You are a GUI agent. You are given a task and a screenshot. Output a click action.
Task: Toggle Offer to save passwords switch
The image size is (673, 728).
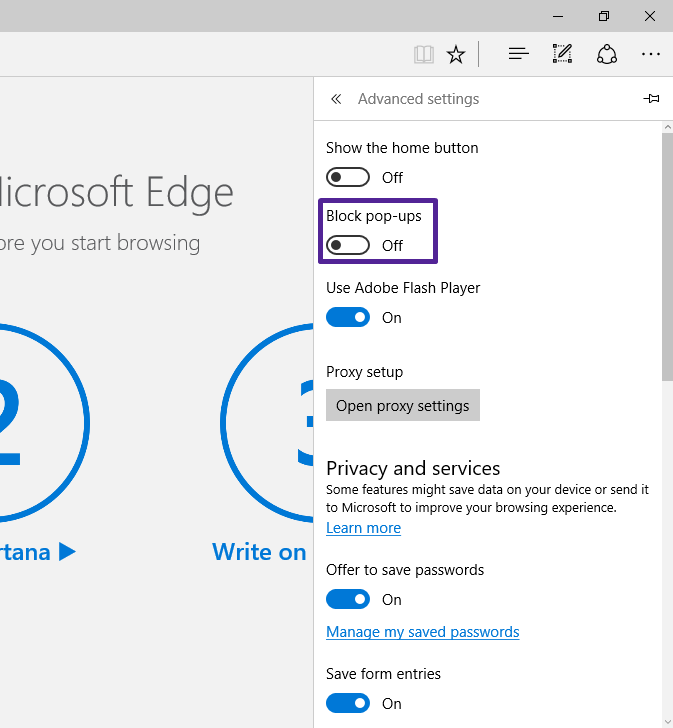pos(348,599)
